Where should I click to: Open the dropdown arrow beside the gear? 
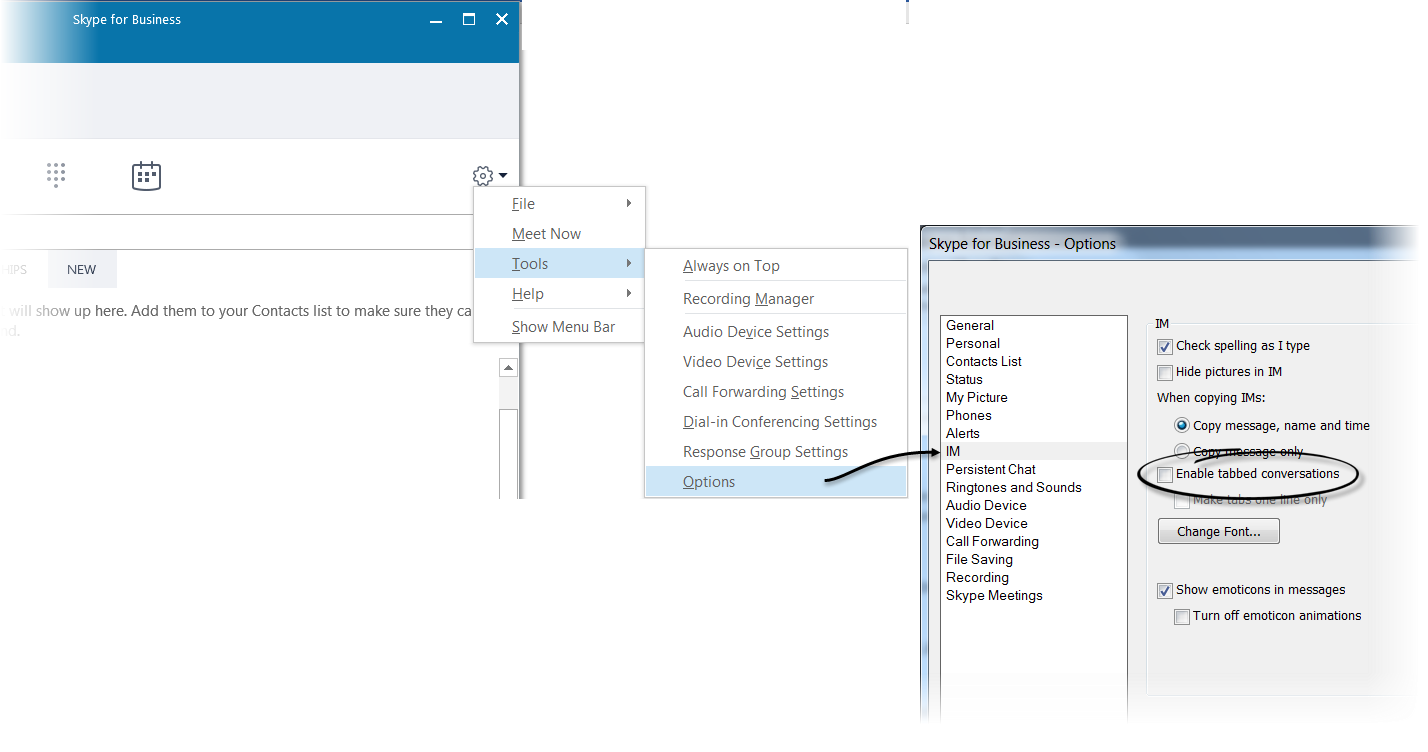click(x=501, y=174)
